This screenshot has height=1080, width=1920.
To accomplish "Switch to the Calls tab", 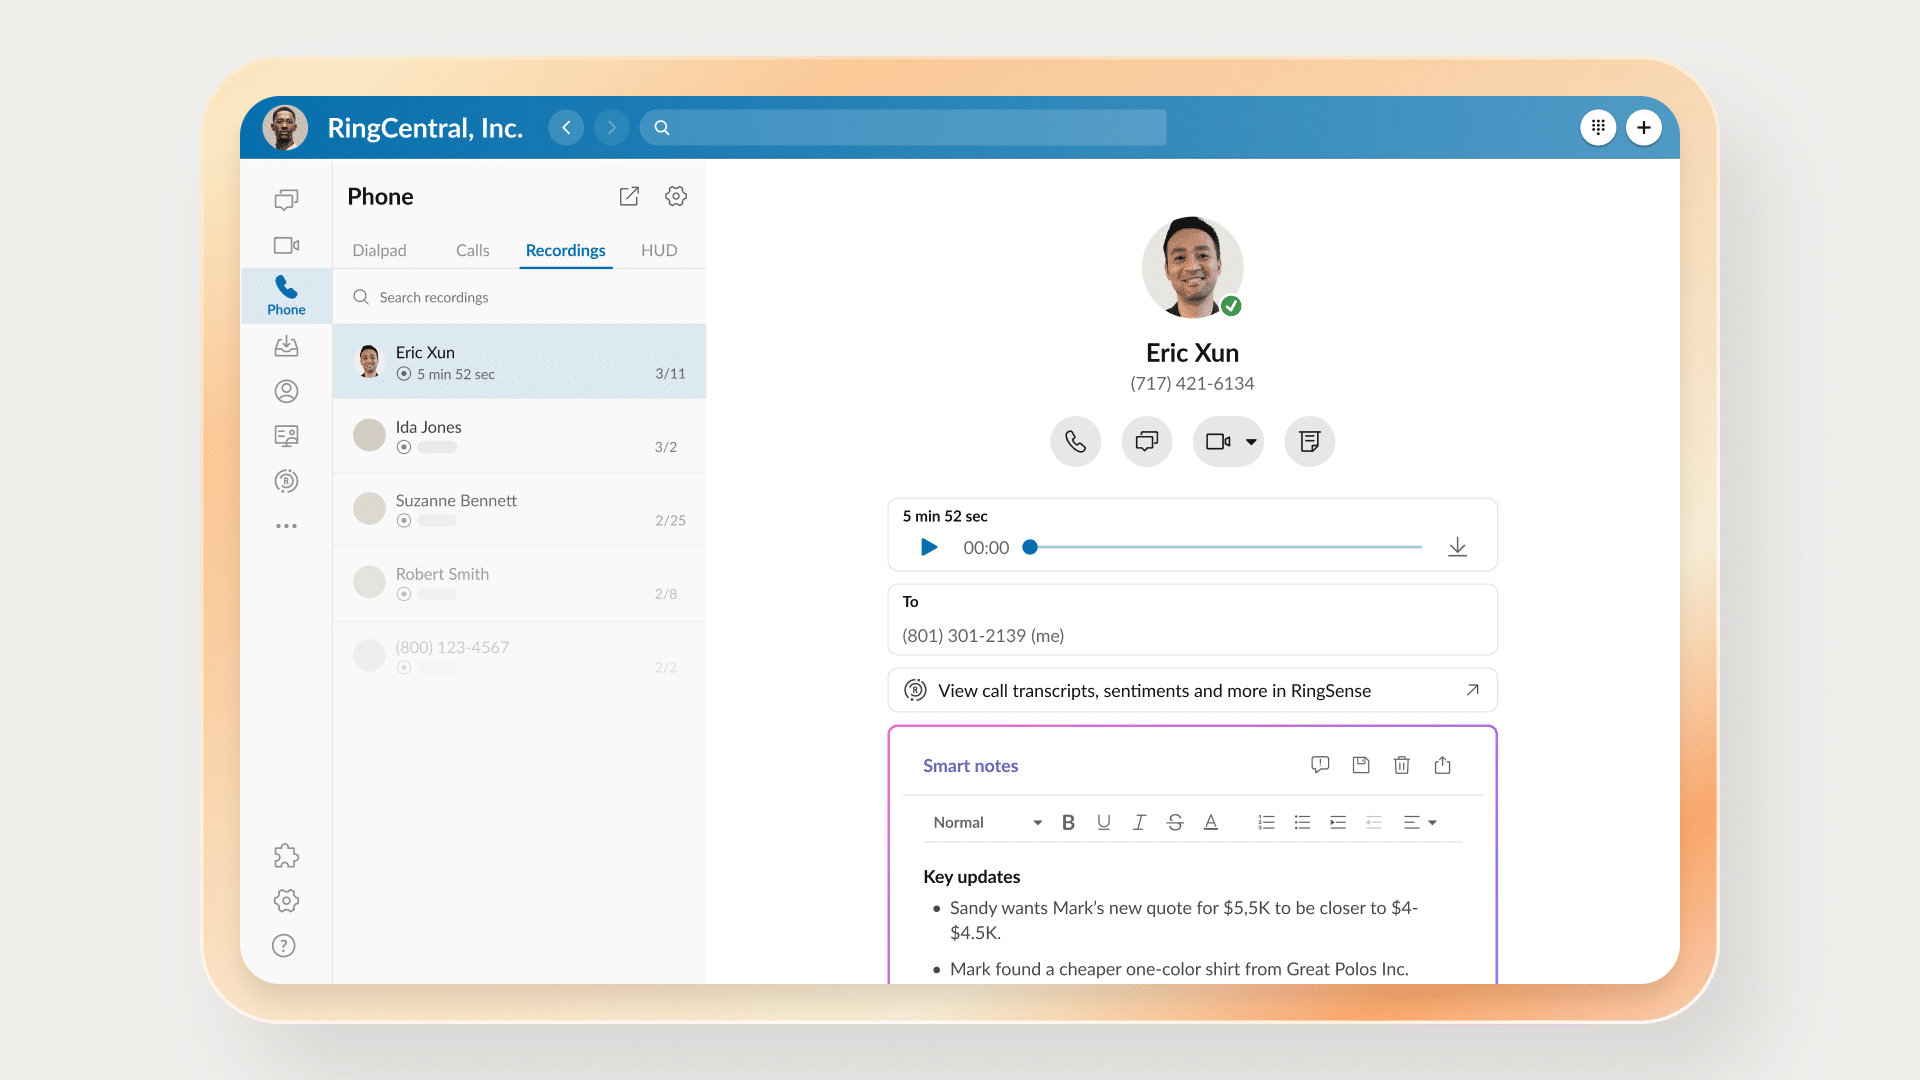I will (x=472, y=250).
